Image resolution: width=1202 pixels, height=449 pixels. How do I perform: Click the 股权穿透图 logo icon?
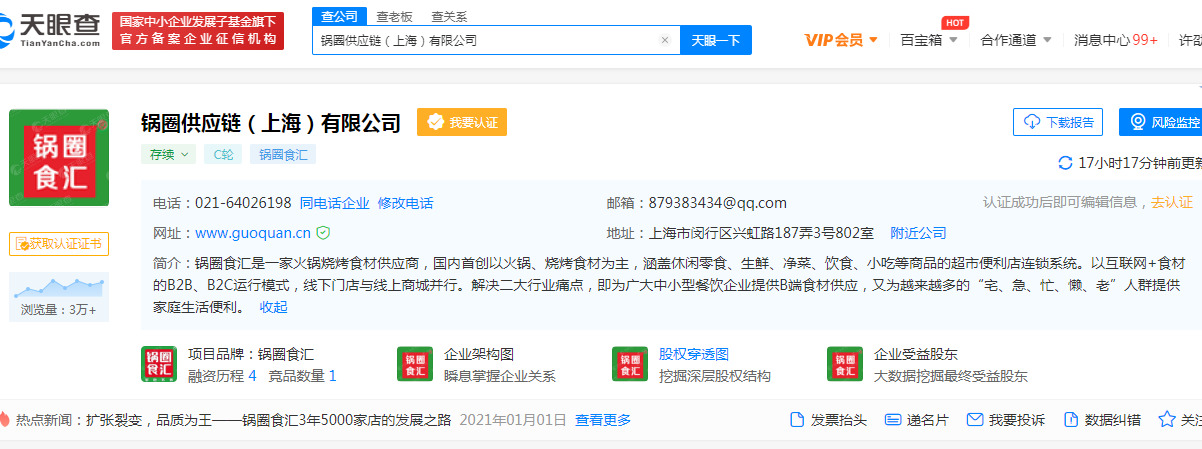click(x=630, y=364)
